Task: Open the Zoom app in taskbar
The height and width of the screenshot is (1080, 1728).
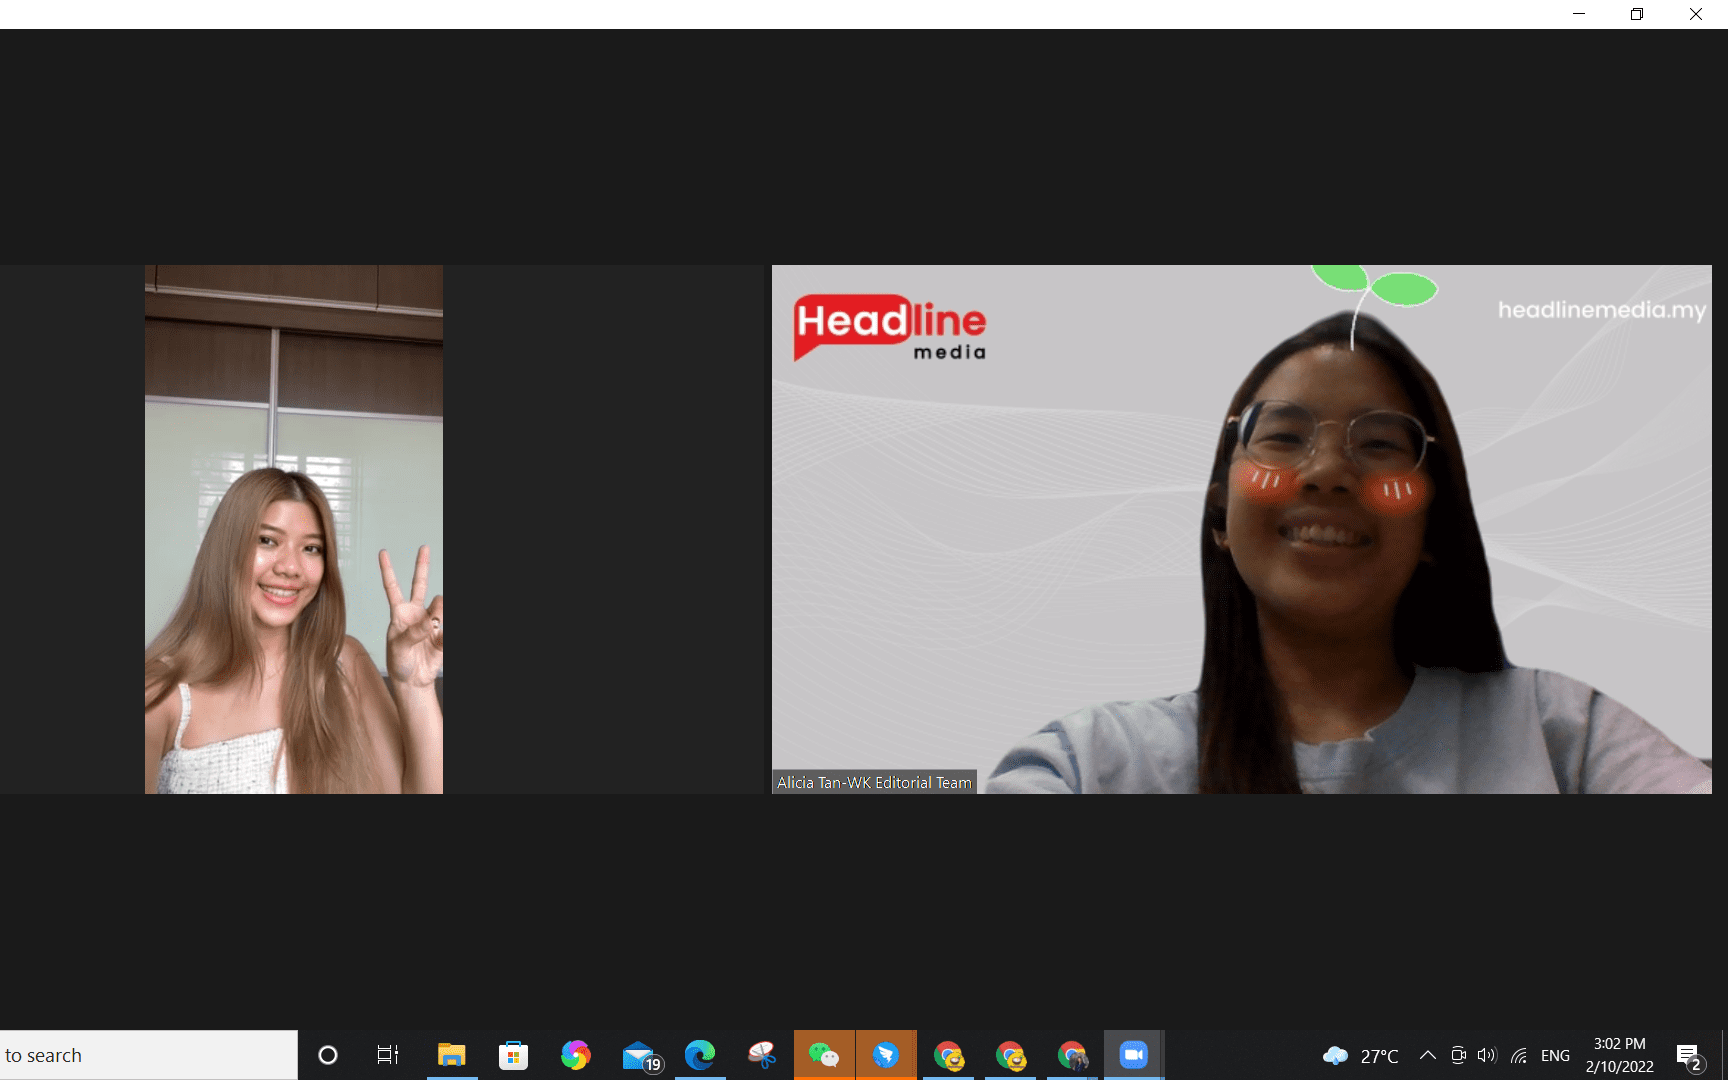Action: tap(1133, 1055)
